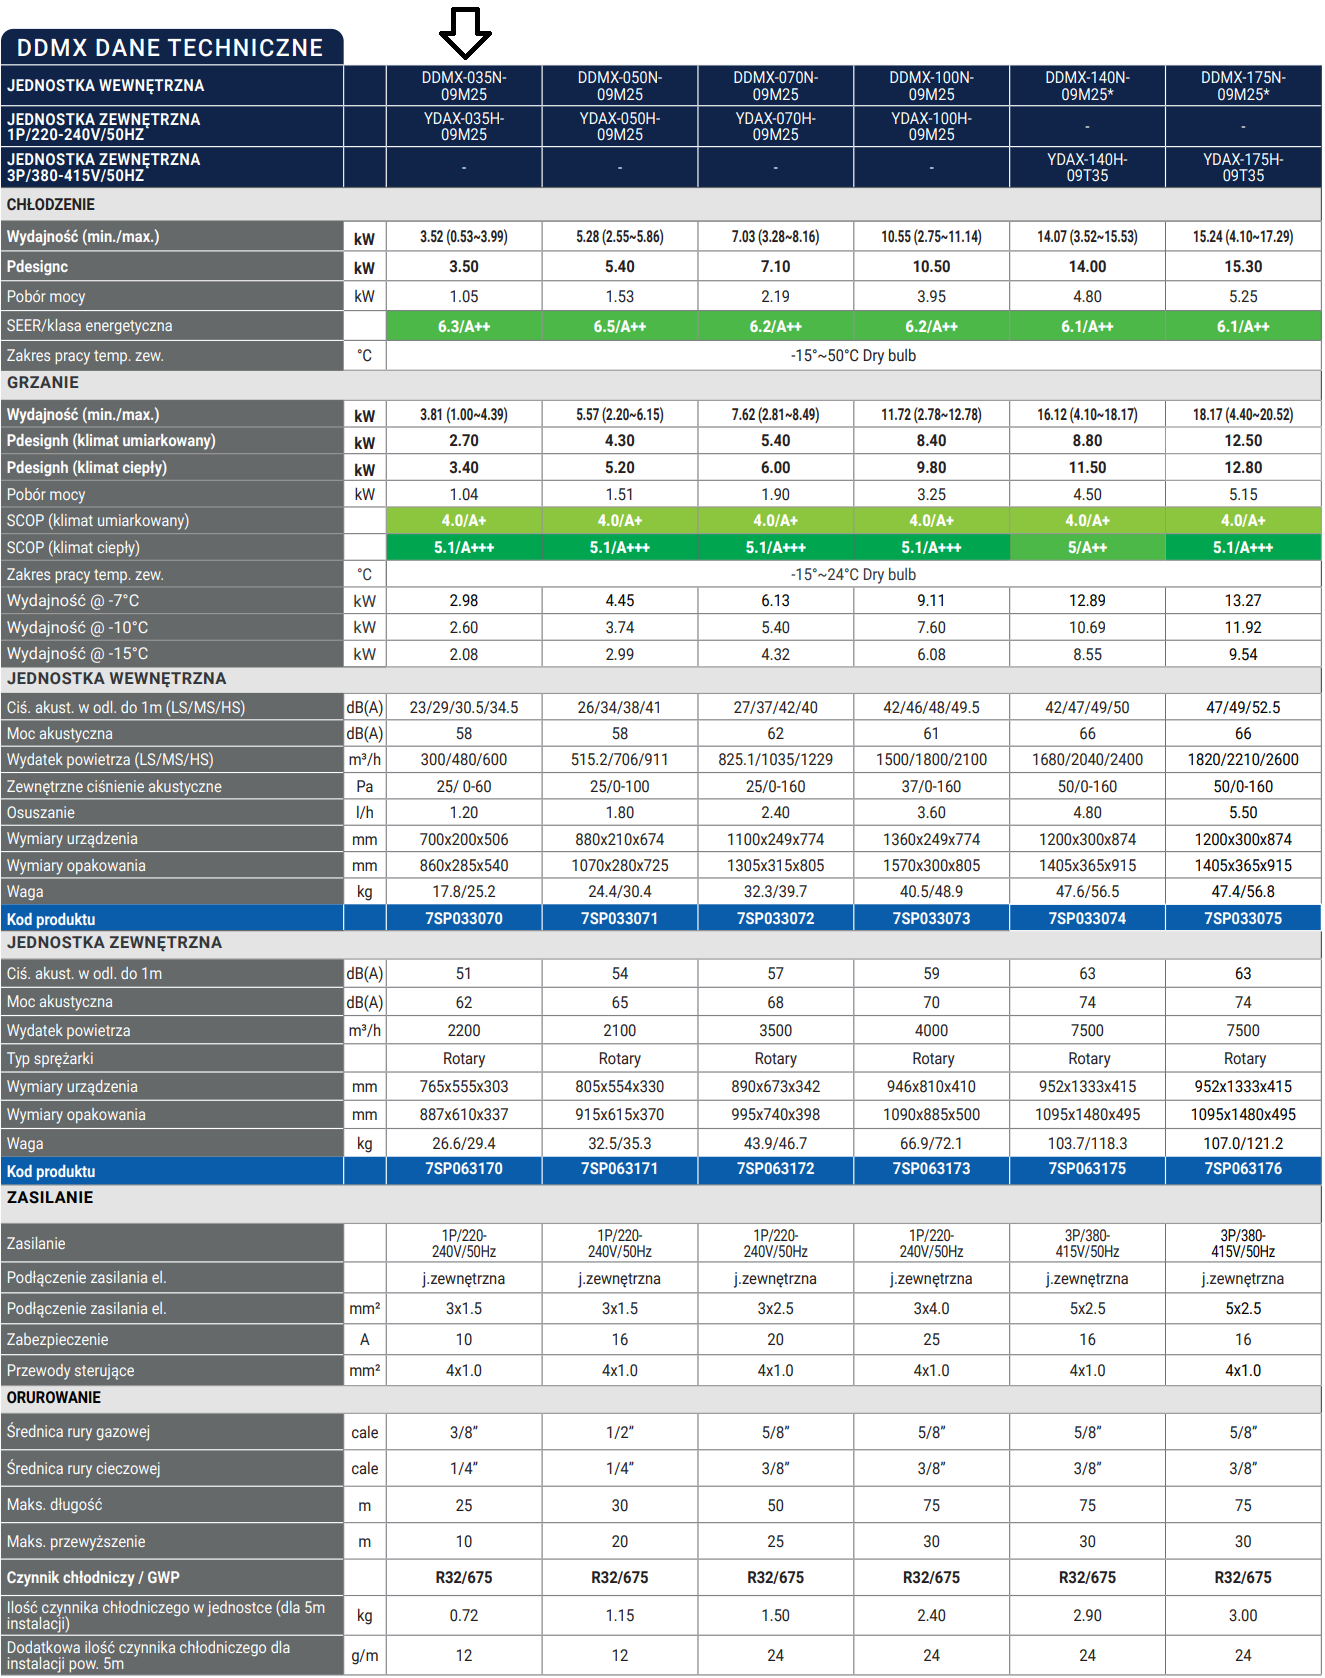Click indoor unit dimensions 700x200x506

pyautogui.click(x=464, y=840)
